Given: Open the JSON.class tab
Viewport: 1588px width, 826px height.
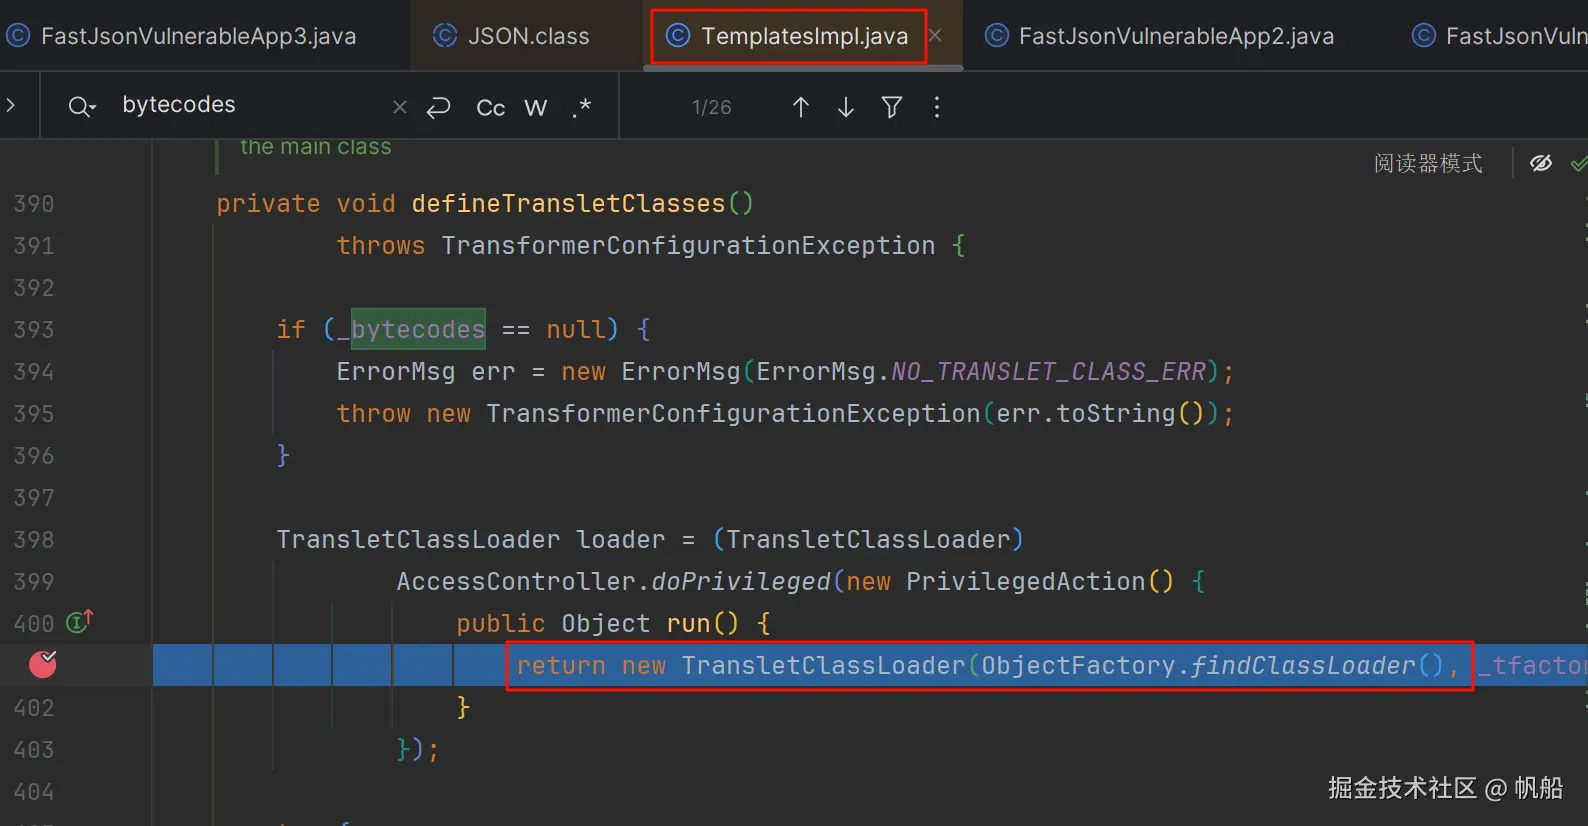Looking at the screenshot, I should [511, 36].
